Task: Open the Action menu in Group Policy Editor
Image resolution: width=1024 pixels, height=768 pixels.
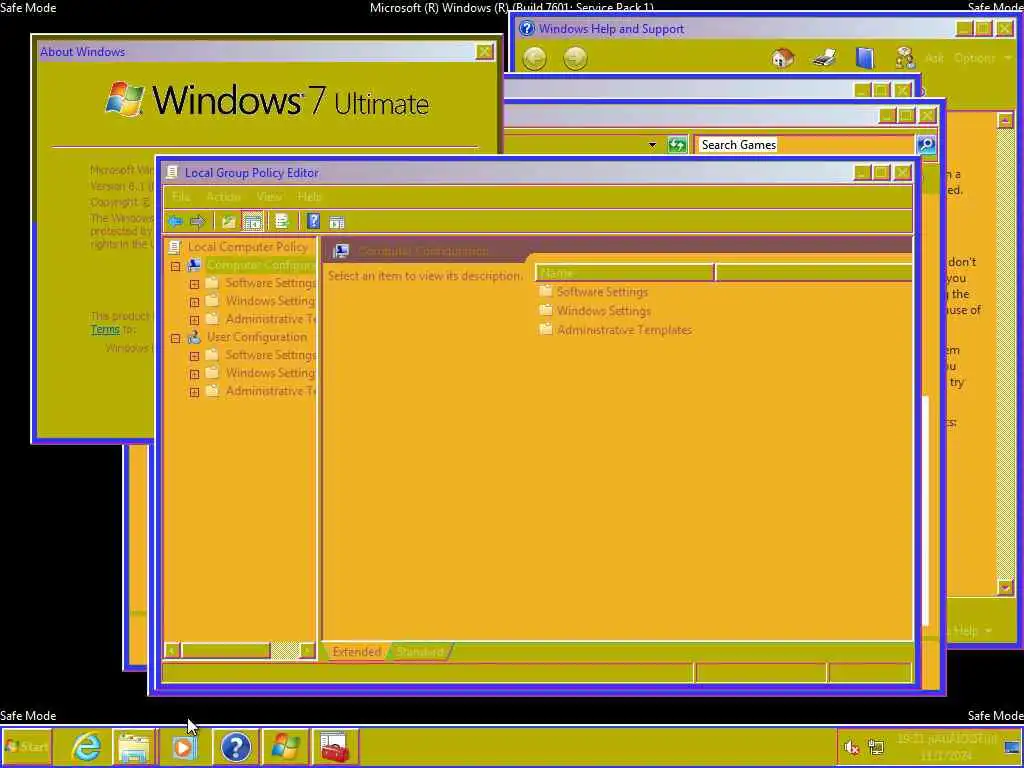Action: click(223, 197)
